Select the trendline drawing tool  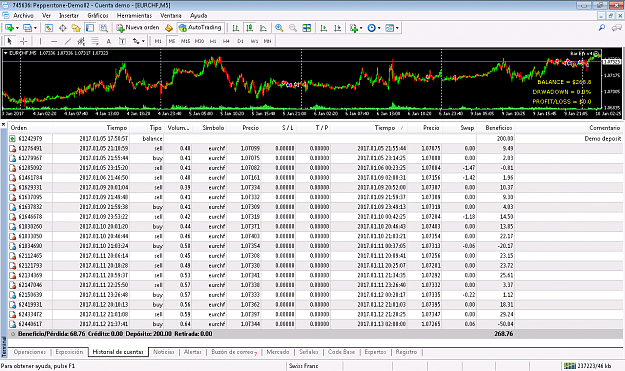pos(68,41)
